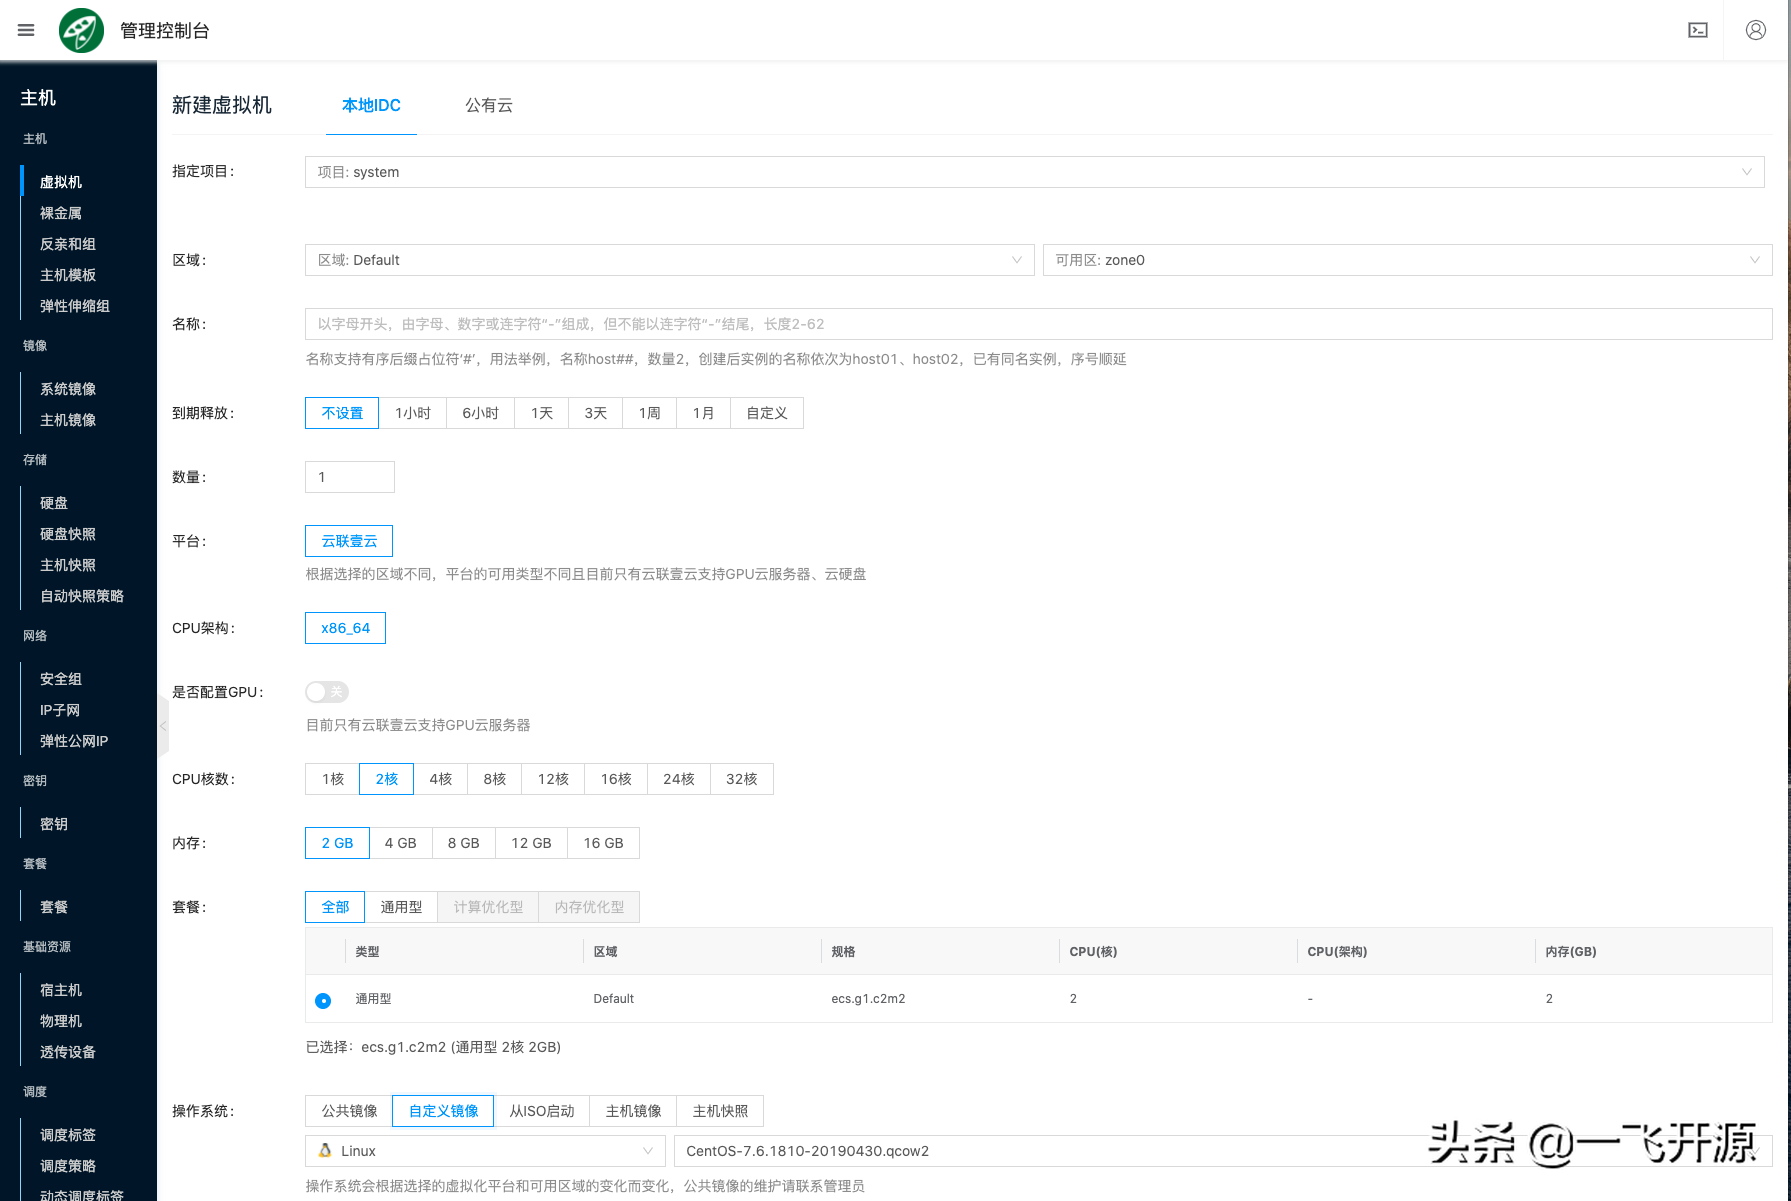Image resolution: width=1791 pixels, height=1201 pixels.
Task: Select 2核 CPU core count
Action: click(386, 779)
